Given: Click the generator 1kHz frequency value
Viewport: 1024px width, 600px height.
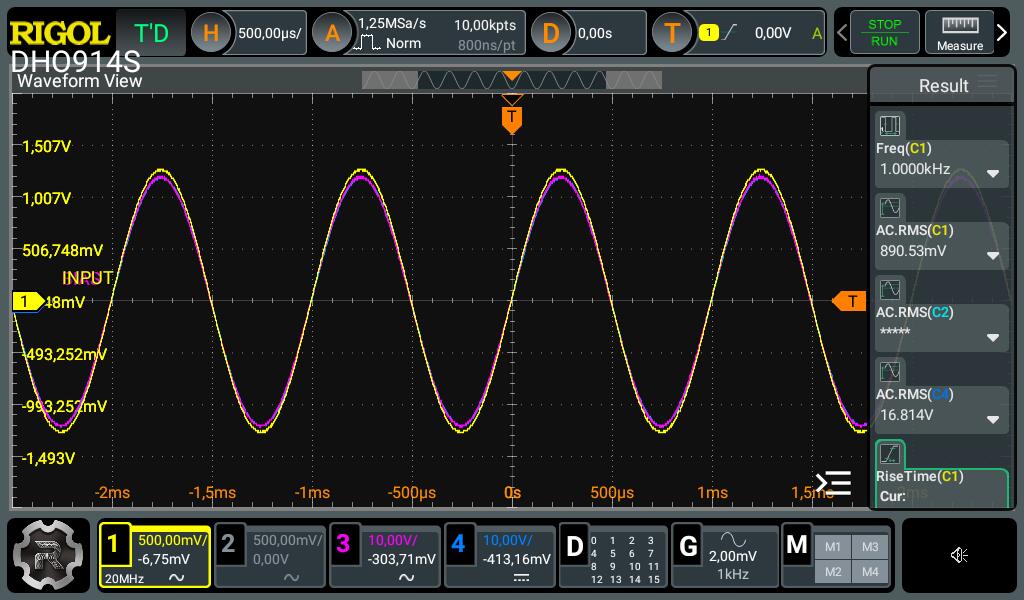Looking at the screenshot, I should pos(733,574).
